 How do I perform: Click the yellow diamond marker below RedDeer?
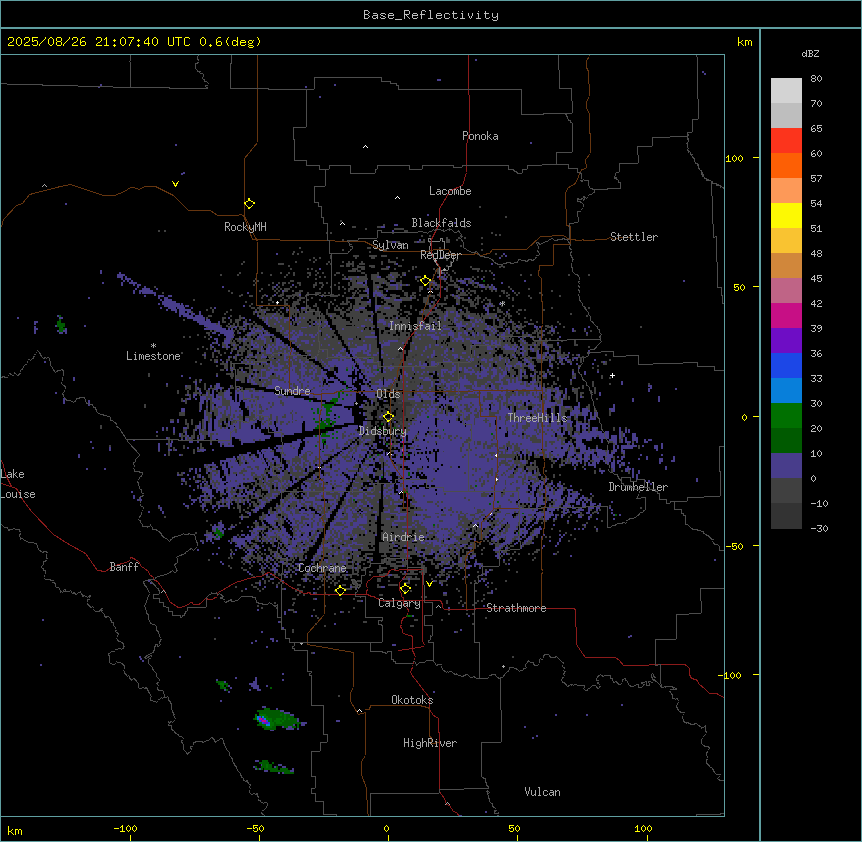[426, 281]
